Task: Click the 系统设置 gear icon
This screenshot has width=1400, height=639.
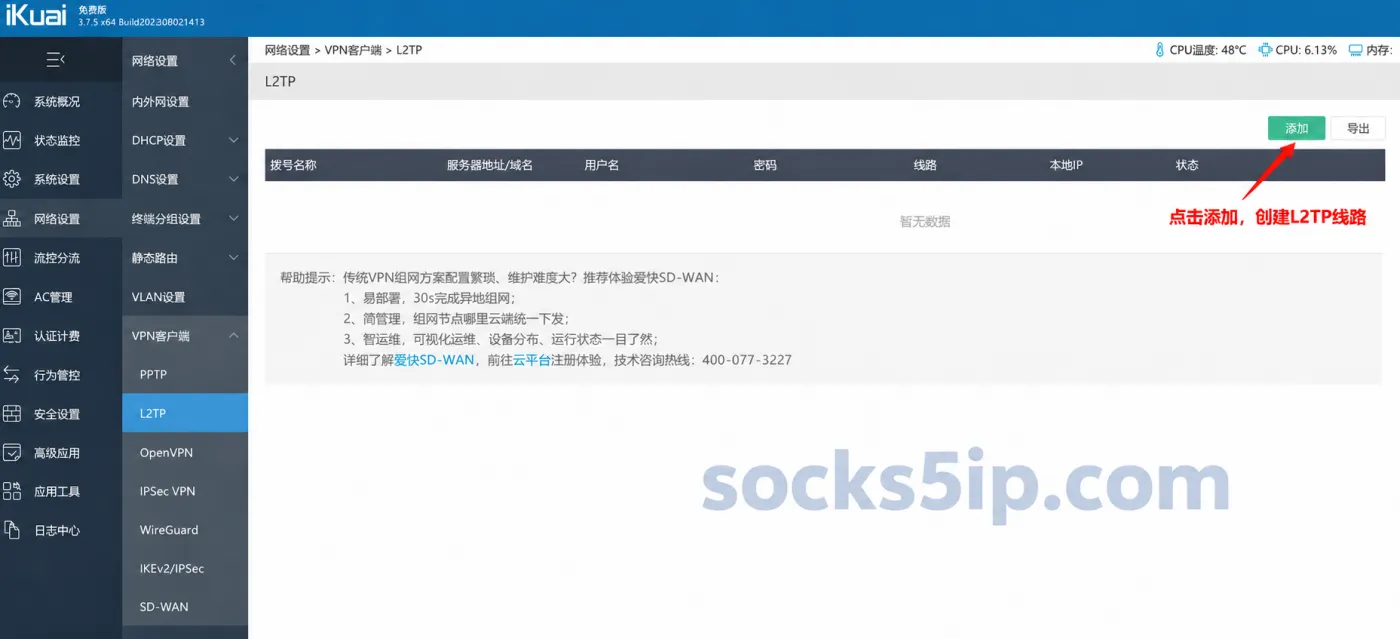Action: [12, 179]
